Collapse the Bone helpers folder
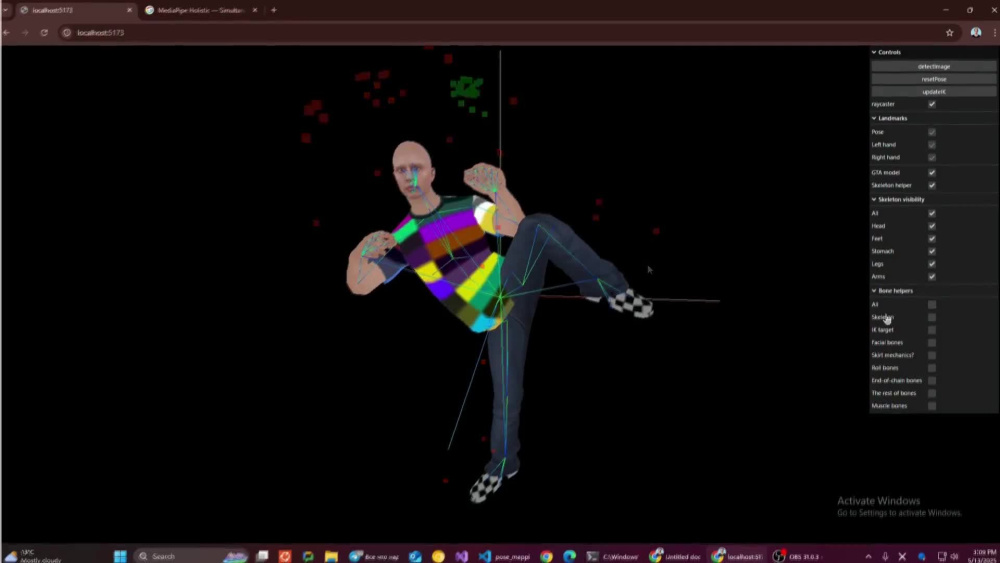The width and height of the screenshot is (1000, 563). tap(934, 291)
